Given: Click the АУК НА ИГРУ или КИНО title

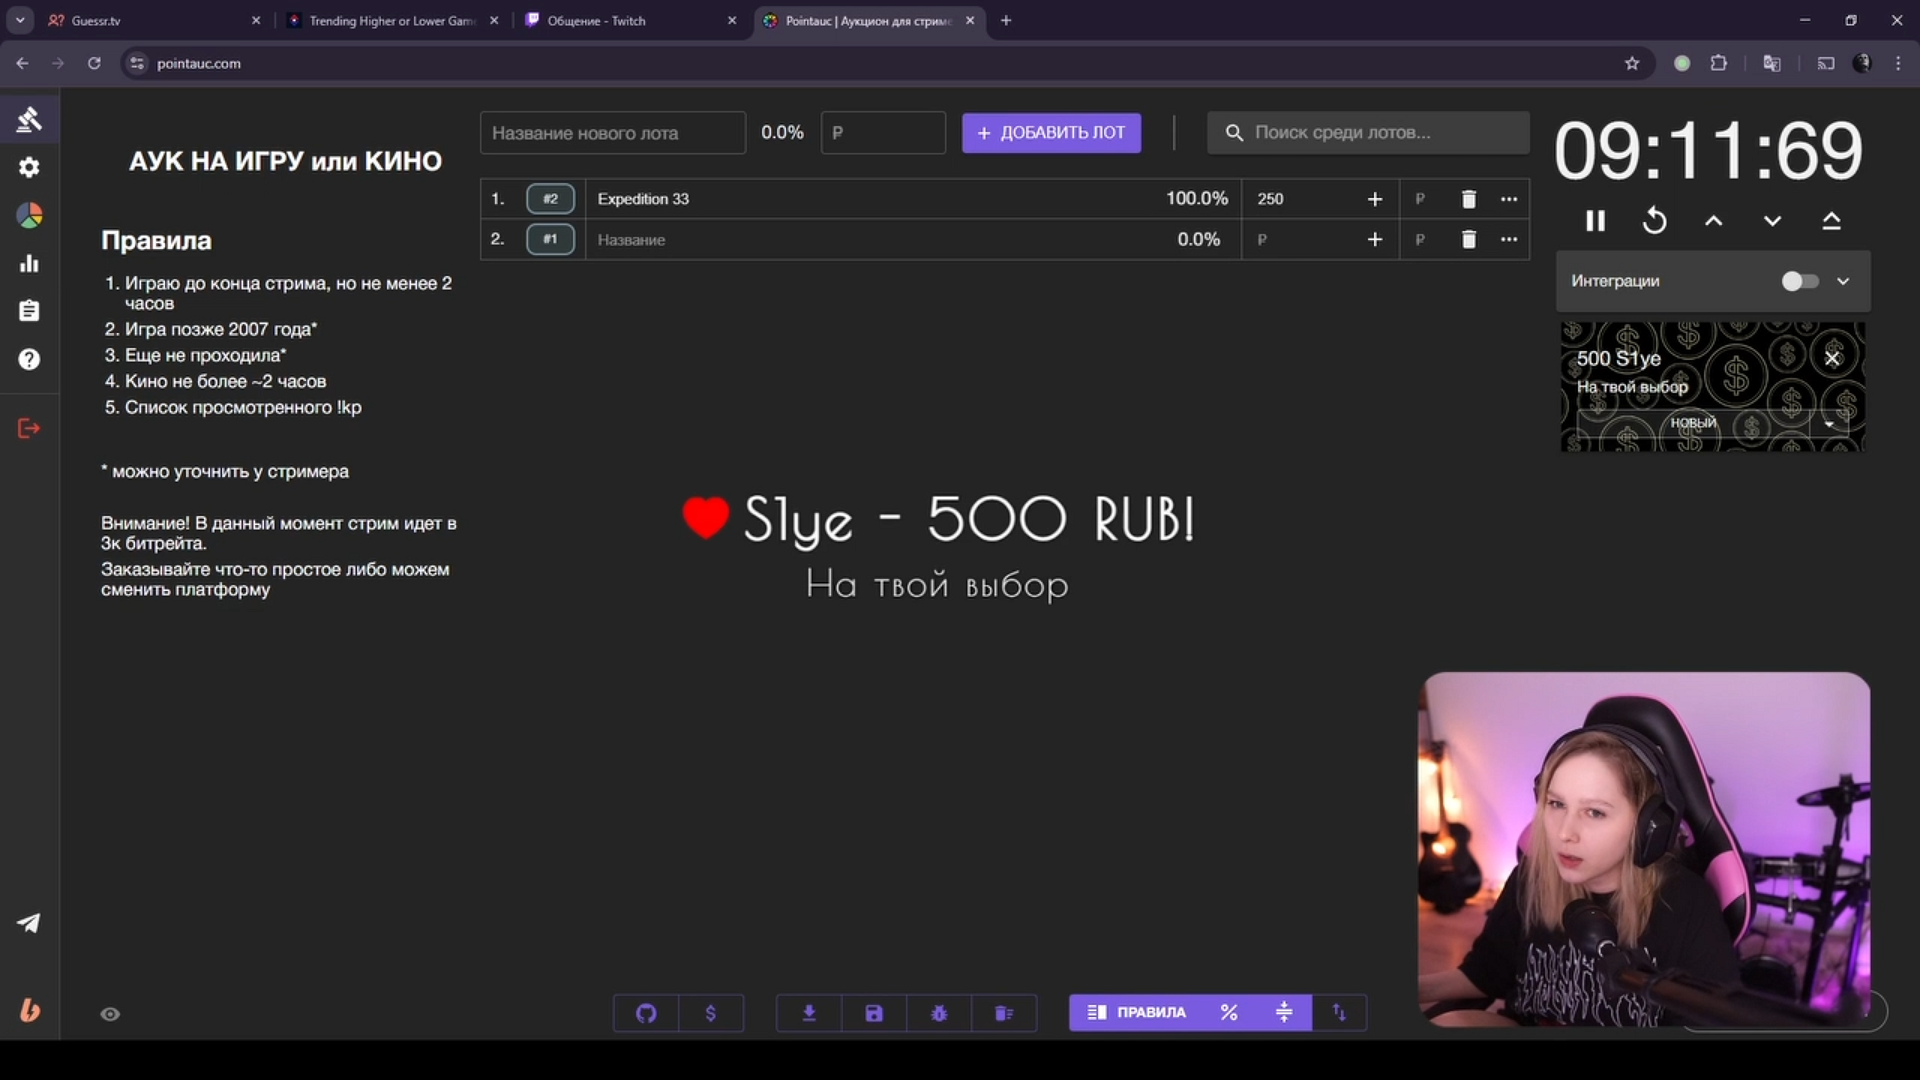Looking at the screenshot, I should pyautogui.click(x=285, y=161).
